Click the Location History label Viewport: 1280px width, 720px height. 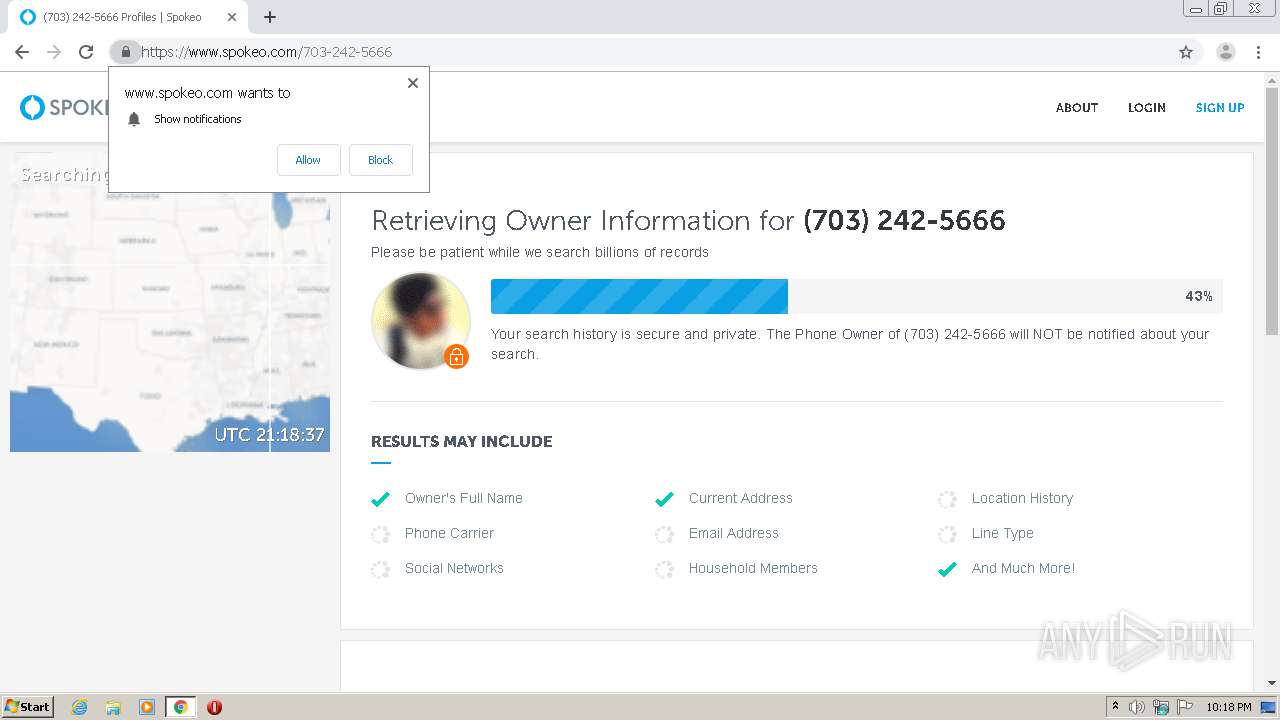click(1022, 498)
